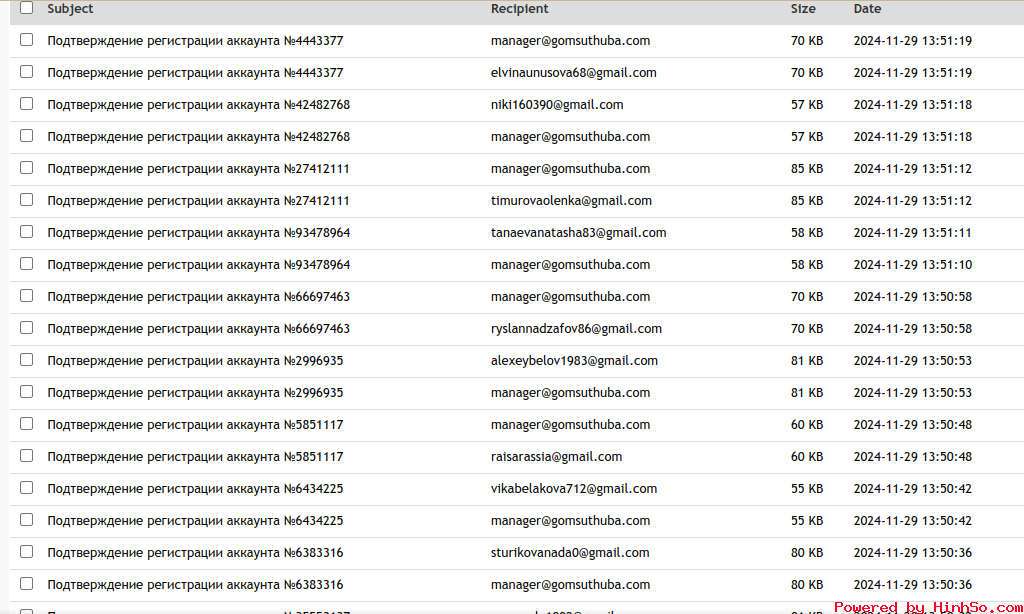This screenshot has height=614, width=1024.
Task: Click the 57 KB size in niki160390@gmail.com row
Action: click(807, 105)
